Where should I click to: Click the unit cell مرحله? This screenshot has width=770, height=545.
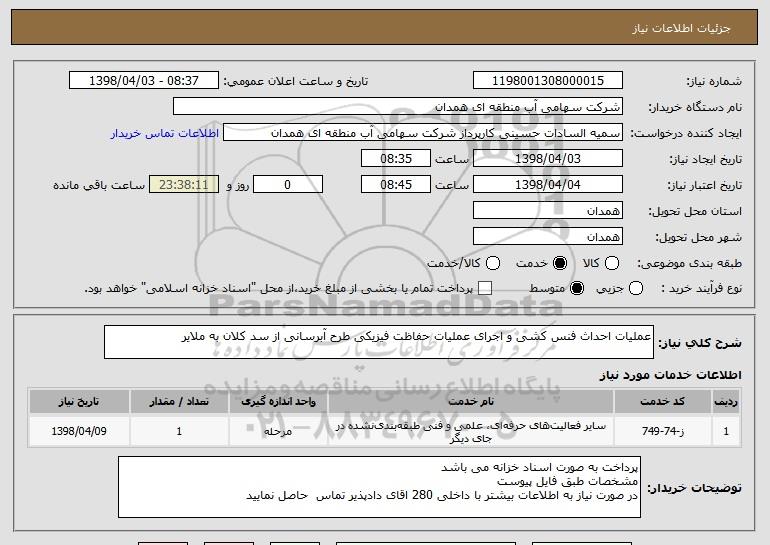tap(278, 431)
